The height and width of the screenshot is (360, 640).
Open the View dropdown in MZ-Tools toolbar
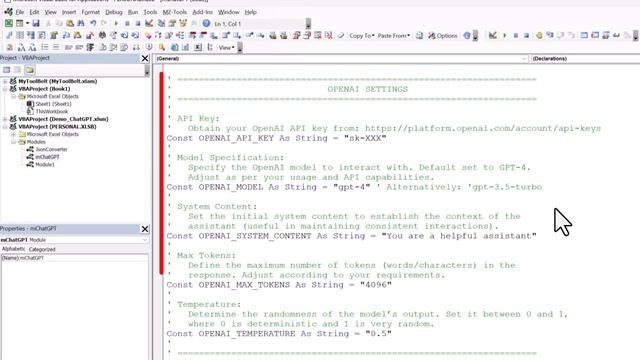227,47
